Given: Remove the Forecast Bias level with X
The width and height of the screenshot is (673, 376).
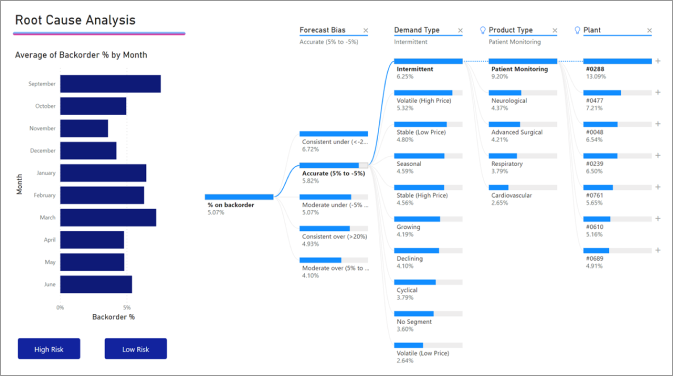Looking at the screenshot, I should pos(366,30).
